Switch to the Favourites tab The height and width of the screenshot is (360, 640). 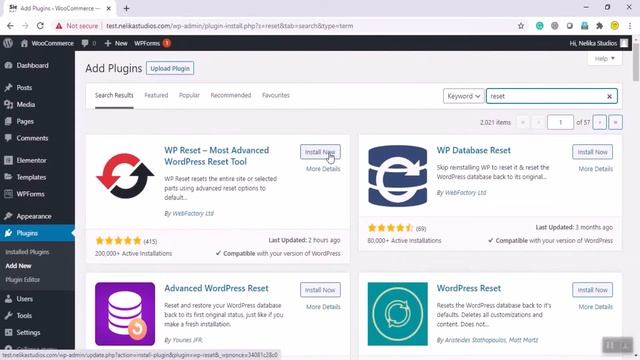click(x=276, y=95)
